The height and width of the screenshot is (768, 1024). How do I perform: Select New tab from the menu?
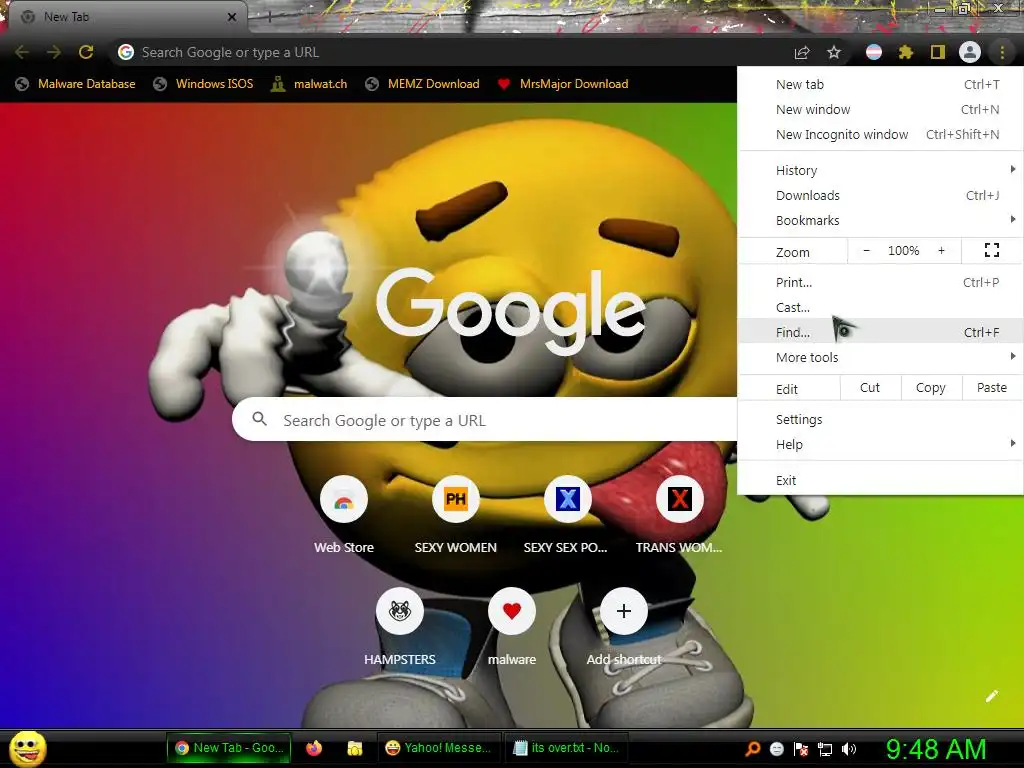pos(880,84)
